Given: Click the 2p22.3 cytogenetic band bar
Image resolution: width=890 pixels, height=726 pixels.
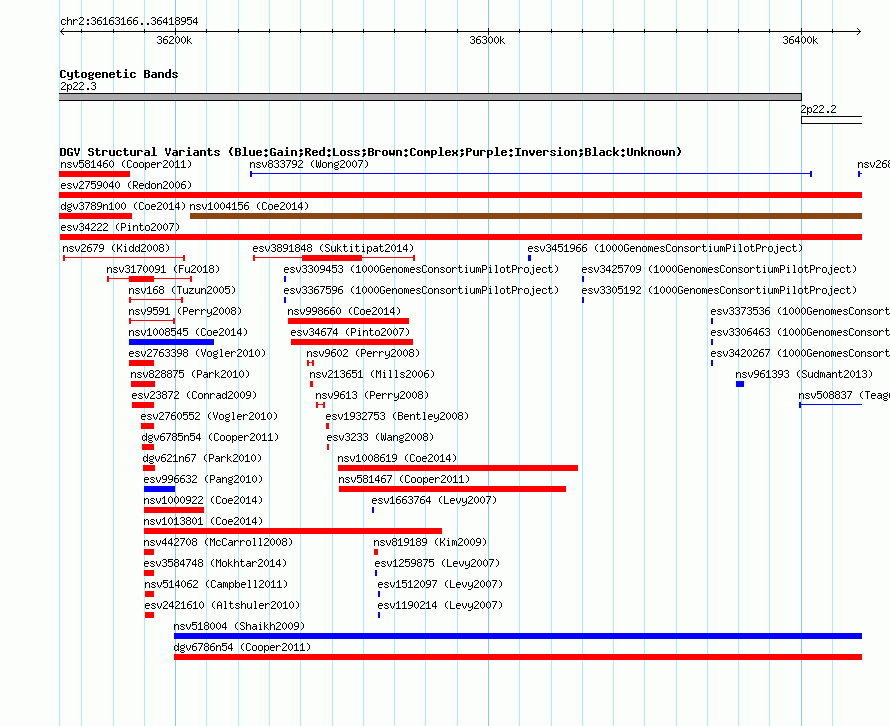Looking at the screenshot, I should pos(430,97).
